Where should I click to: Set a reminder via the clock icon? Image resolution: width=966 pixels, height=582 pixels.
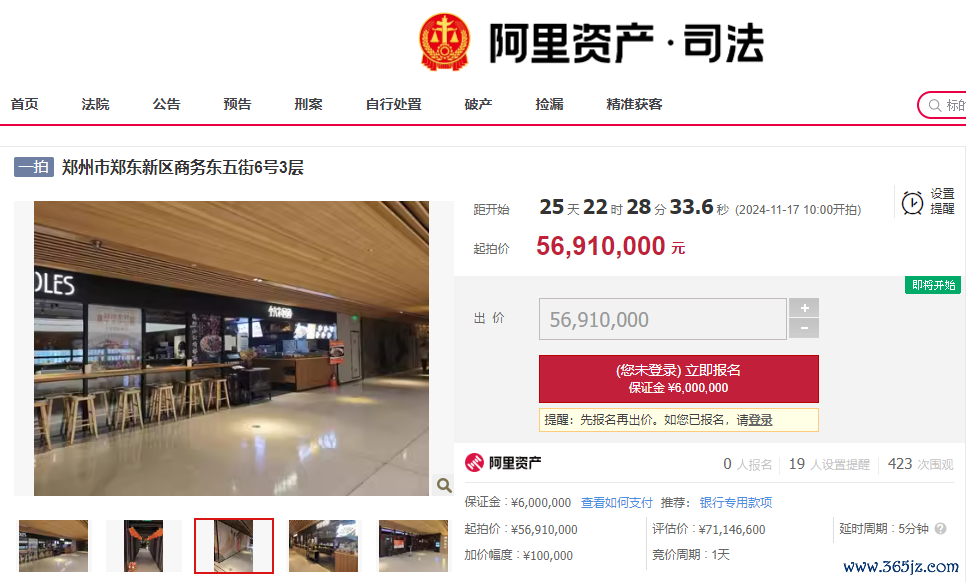(912, 203)
